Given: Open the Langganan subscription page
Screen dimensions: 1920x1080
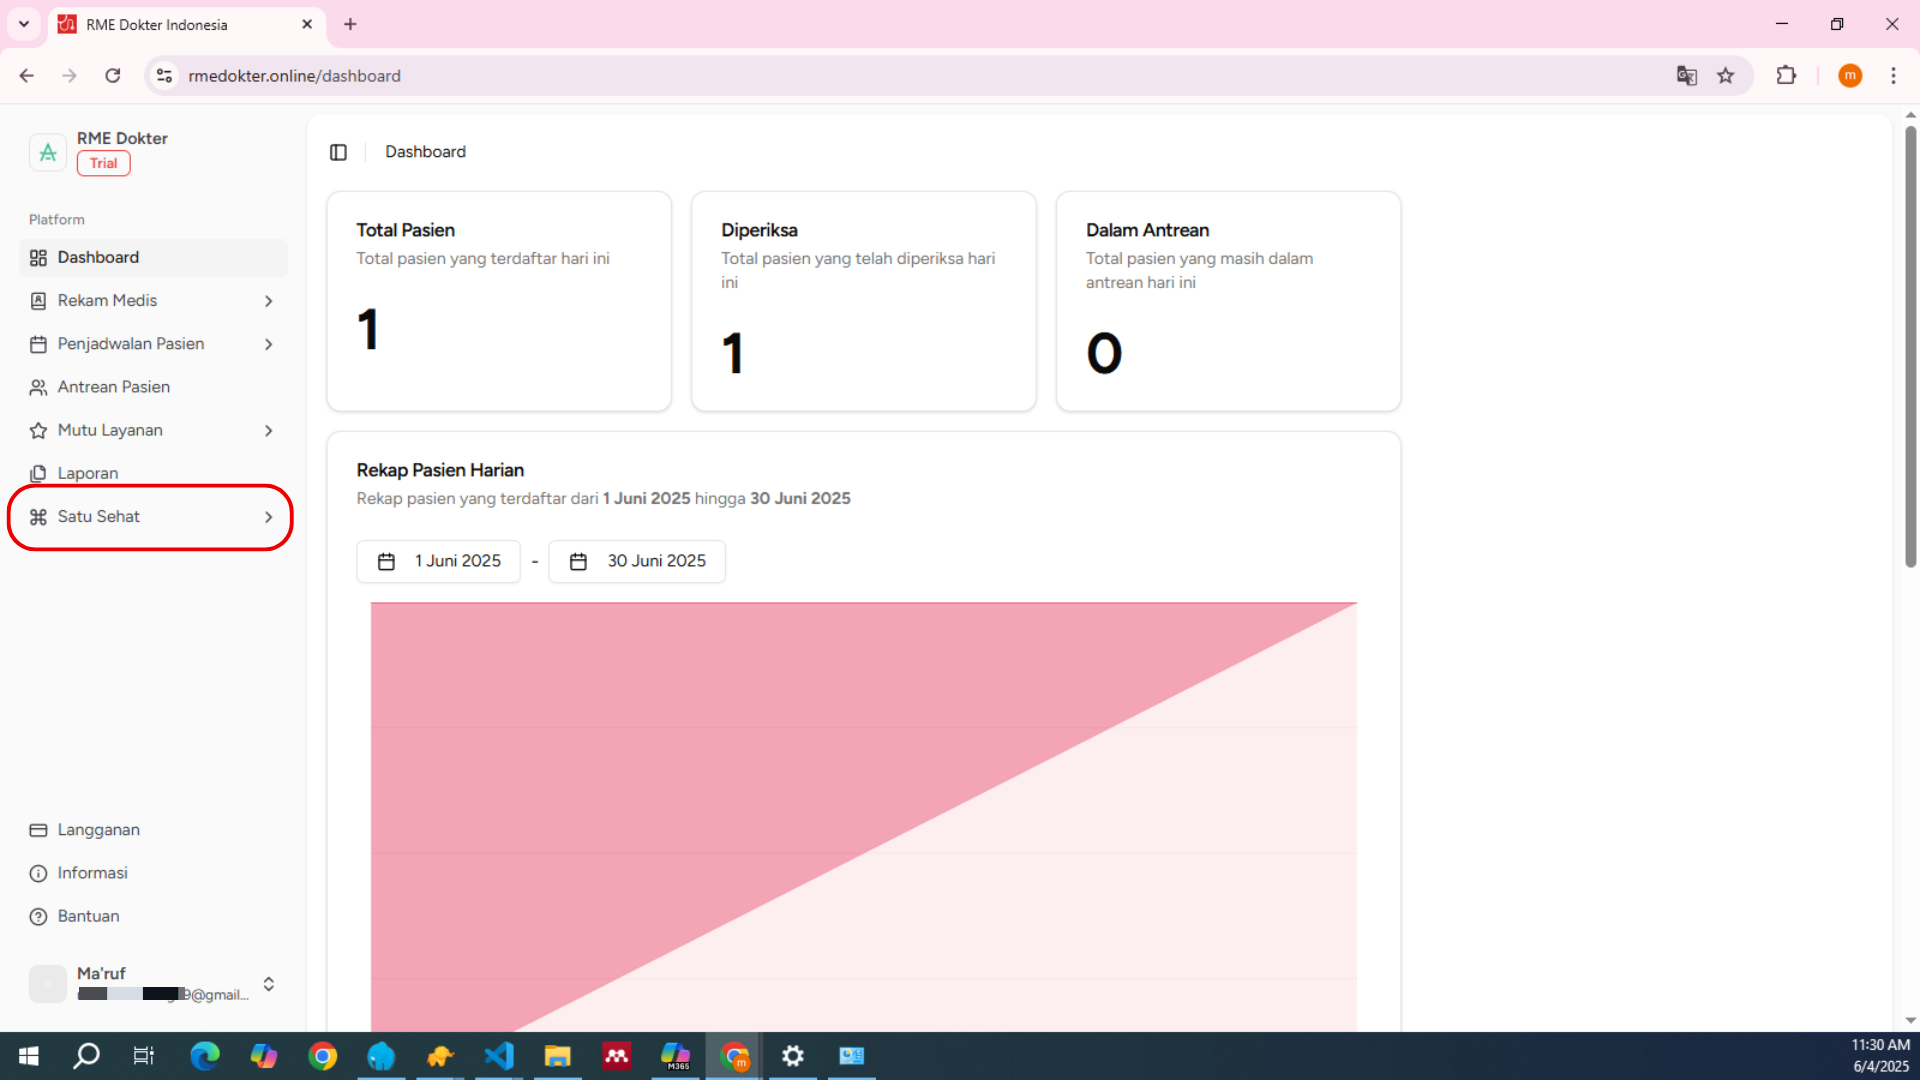Looking at the screenshot, I should (98, 830).
